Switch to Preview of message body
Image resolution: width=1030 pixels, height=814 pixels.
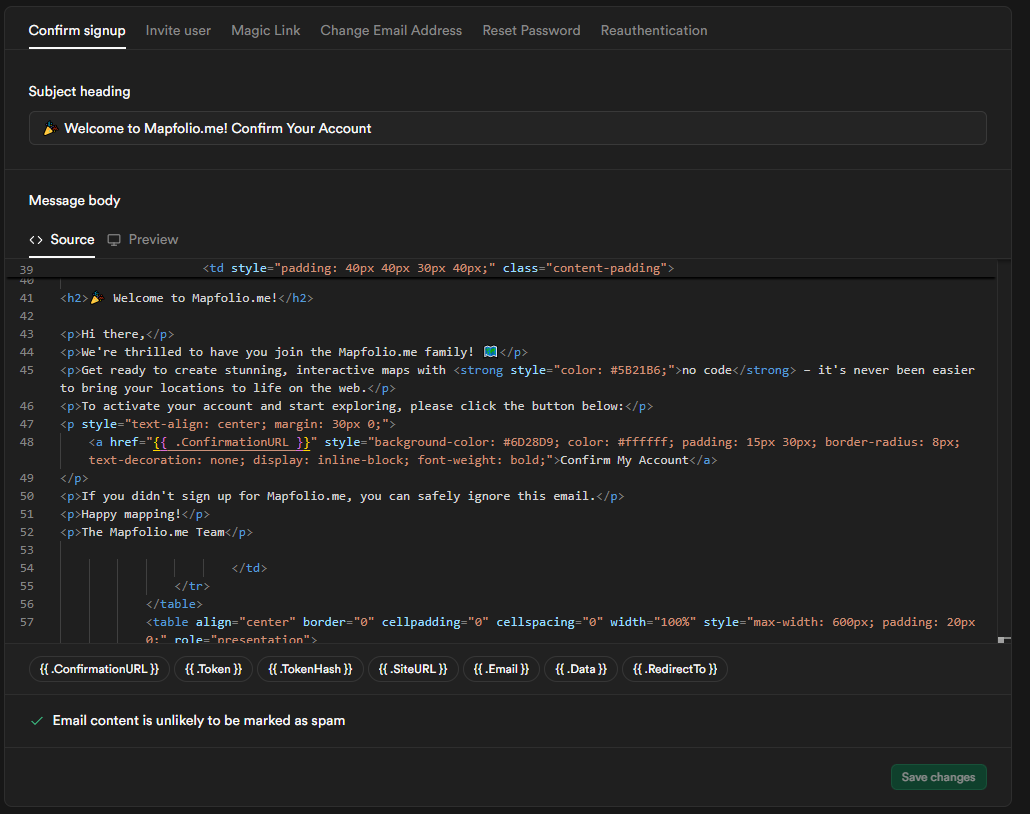pyautogui.click(x=143, y=240)
